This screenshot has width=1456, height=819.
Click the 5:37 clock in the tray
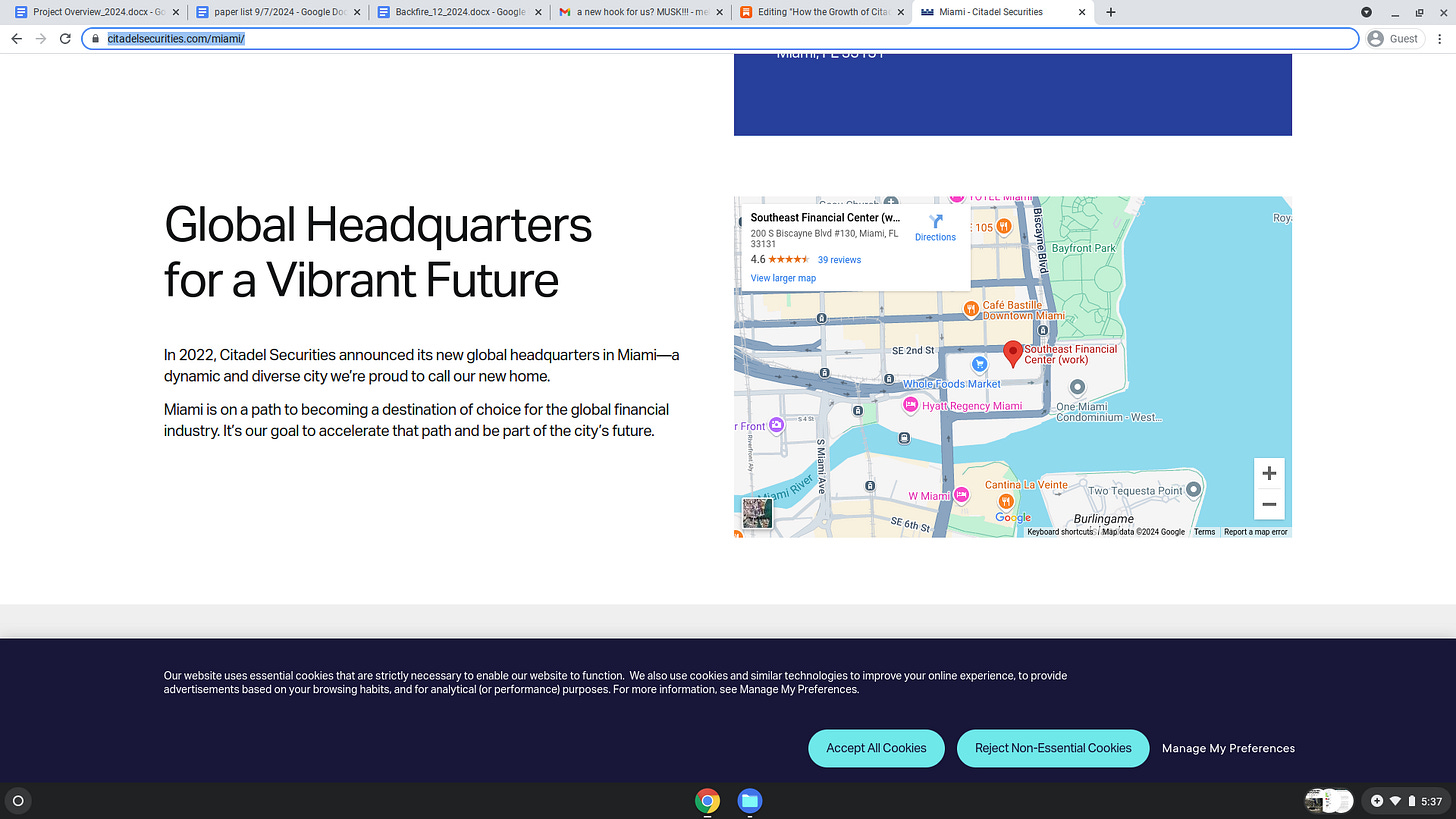tap(1431, 801)
